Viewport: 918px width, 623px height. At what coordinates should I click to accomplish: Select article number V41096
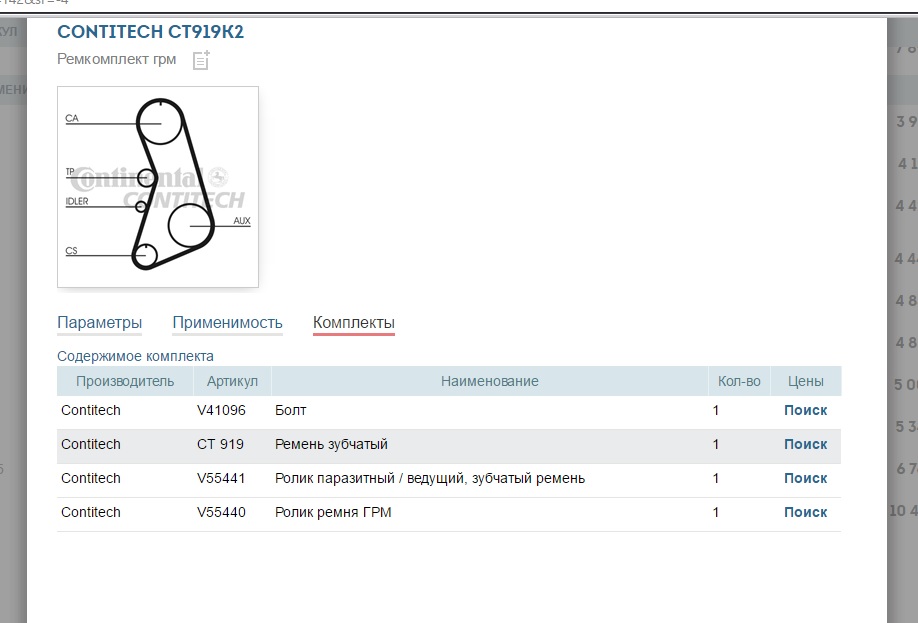[221, 410]
